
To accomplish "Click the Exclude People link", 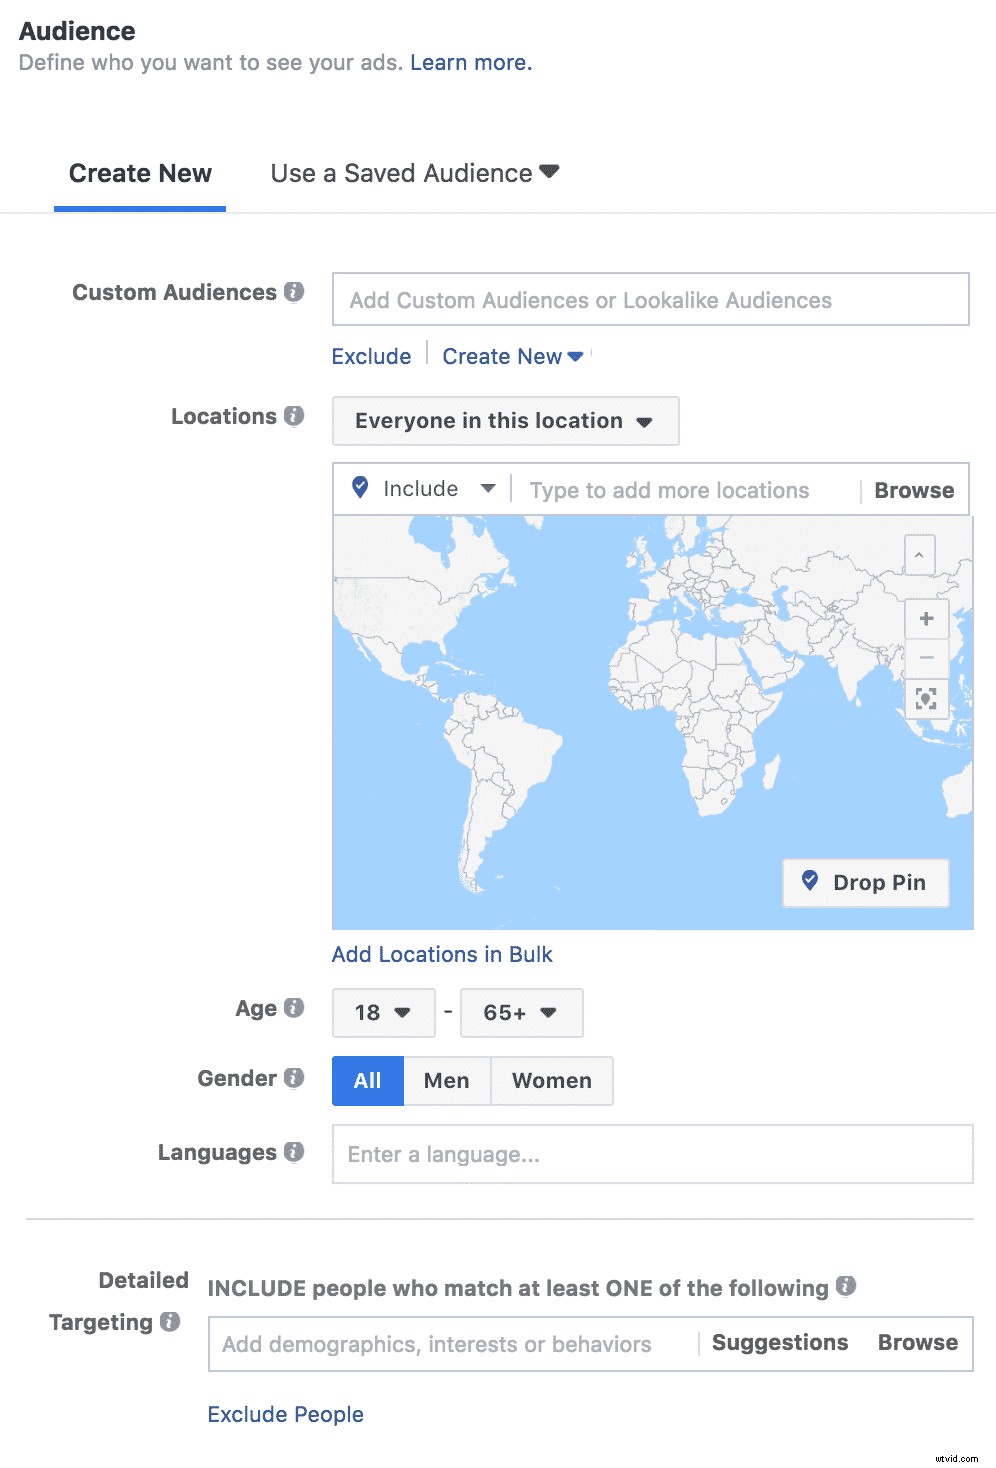I will 285,1414.
